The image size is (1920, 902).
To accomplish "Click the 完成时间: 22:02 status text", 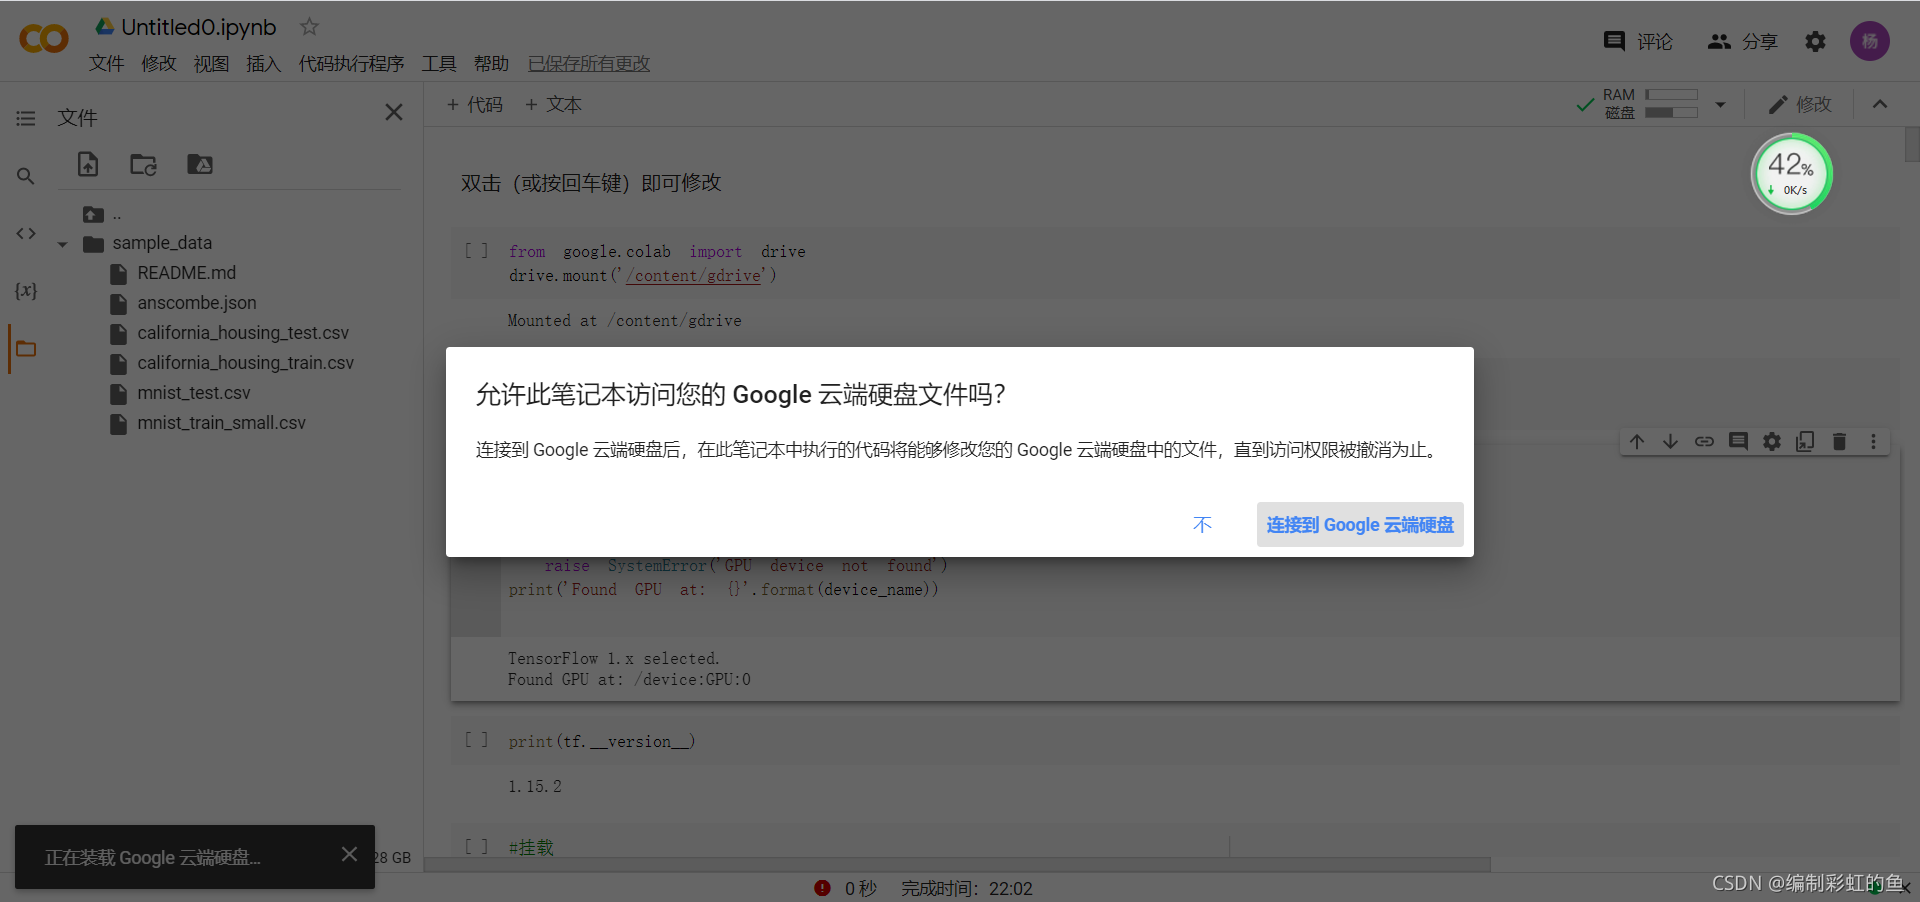I will click(967, 888).
